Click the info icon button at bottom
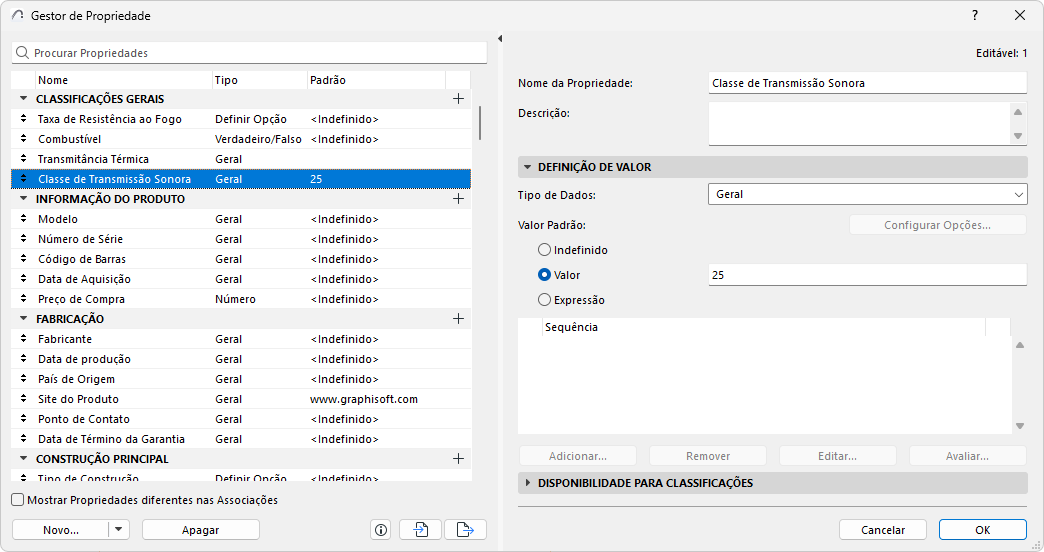This screenshot has width=1044, height=552. pyautogui.click(x=380, y=530)
